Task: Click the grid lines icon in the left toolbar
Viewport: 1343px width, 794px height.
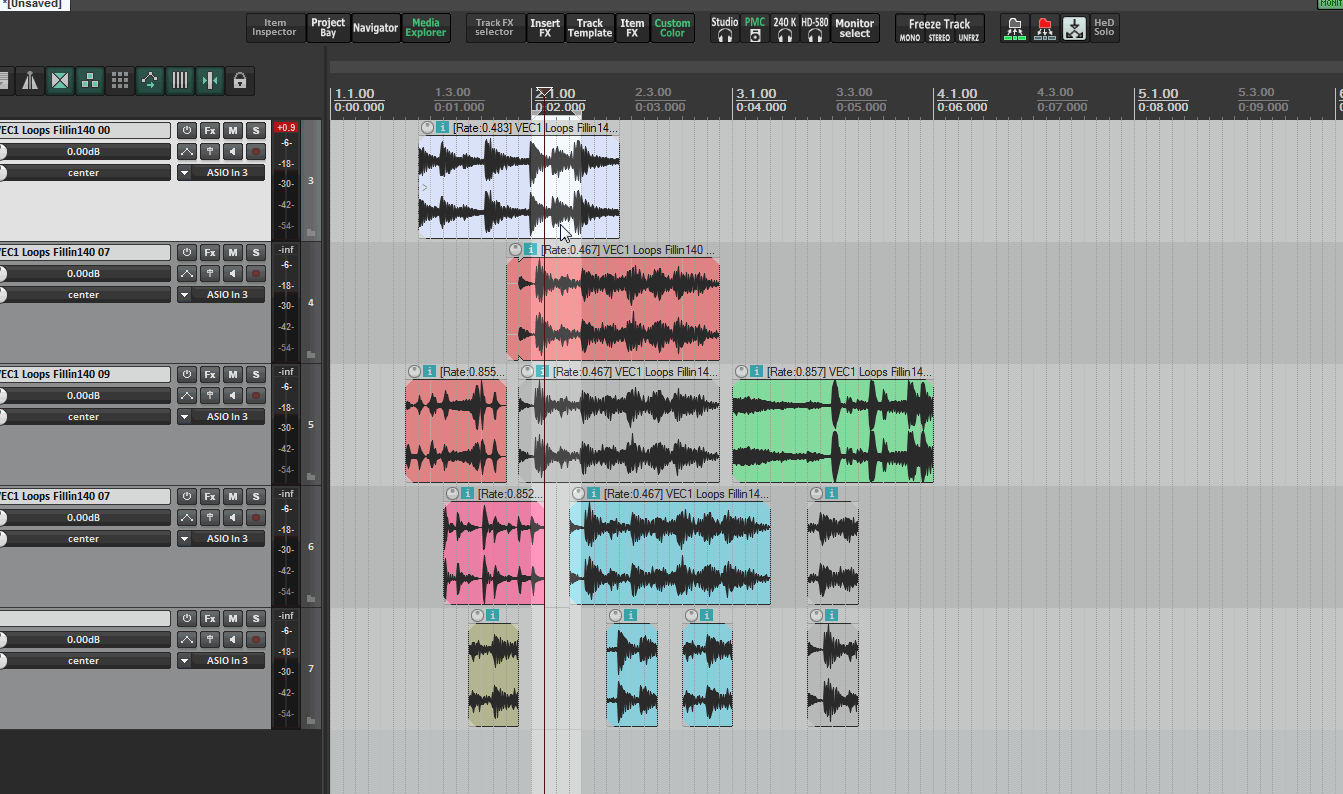Action: [180, 81]
